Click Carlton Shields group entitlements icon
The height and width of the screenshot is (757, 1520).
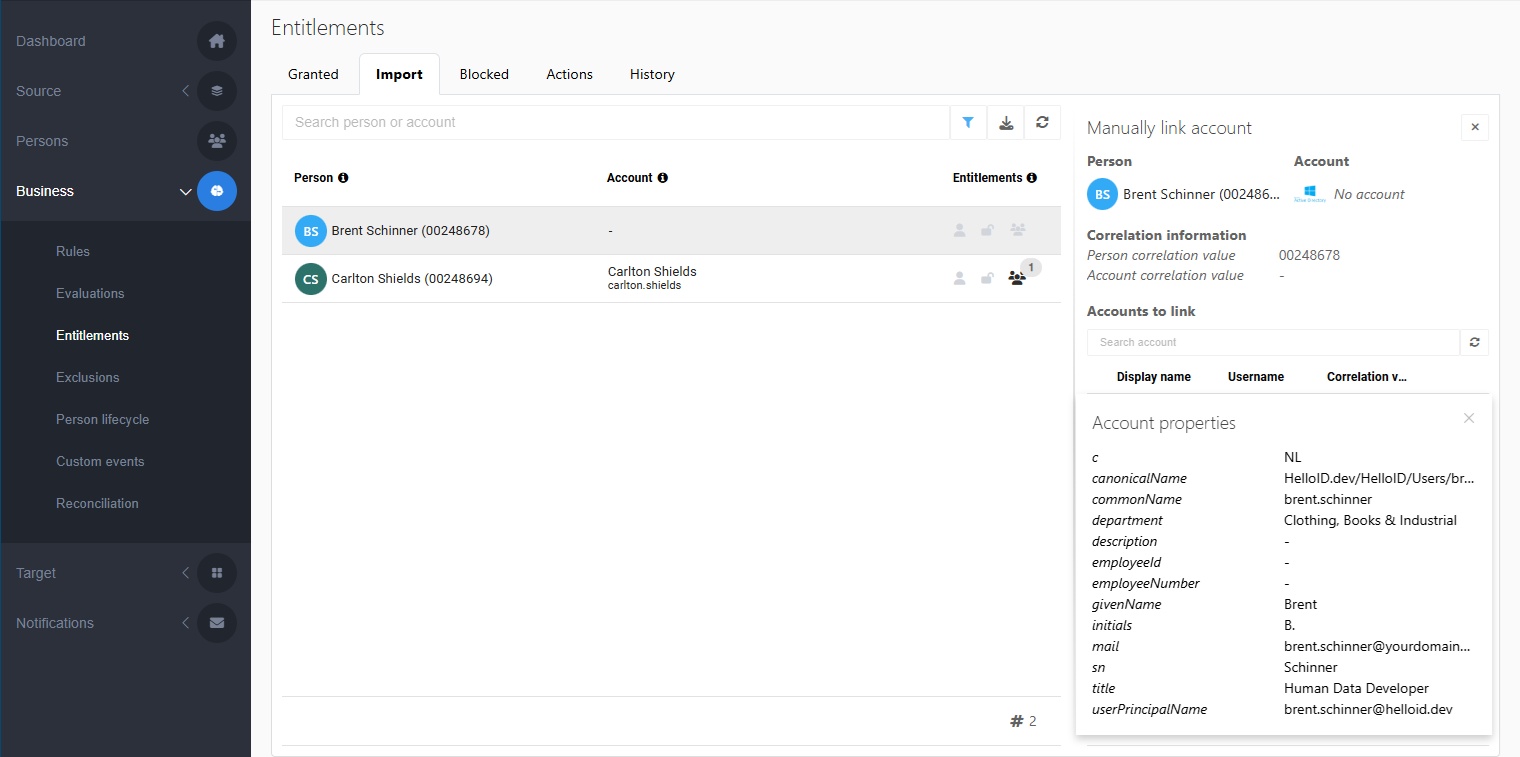point(1017,279)
